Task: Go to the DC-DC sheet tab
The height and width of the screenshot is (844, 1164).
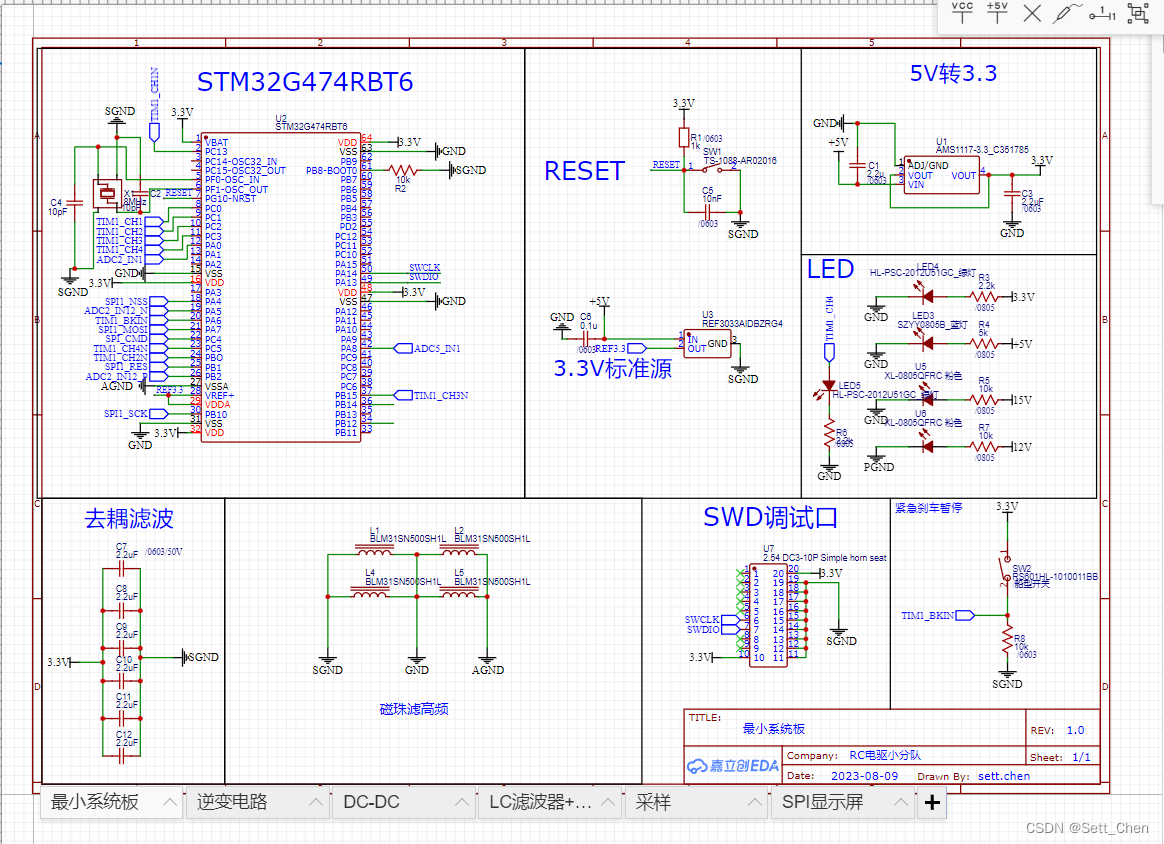Action: click(x=371, y=802)
